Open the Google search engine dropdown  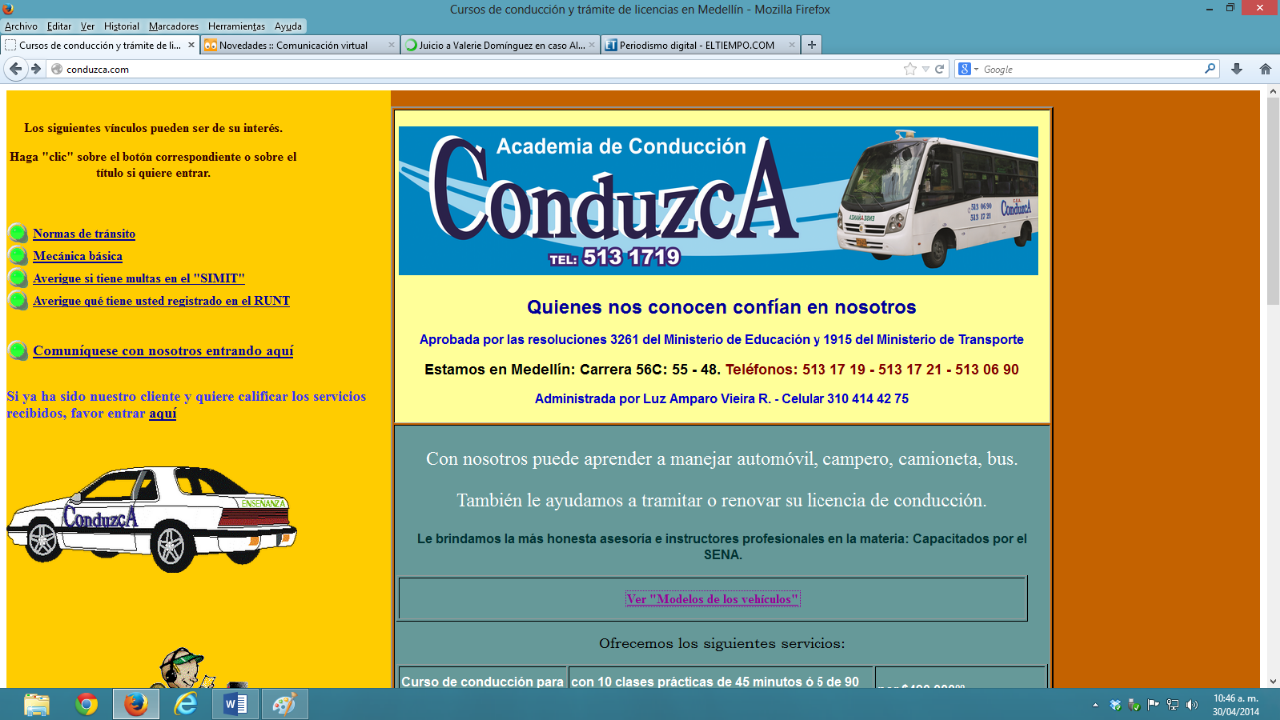coord(968,69)
